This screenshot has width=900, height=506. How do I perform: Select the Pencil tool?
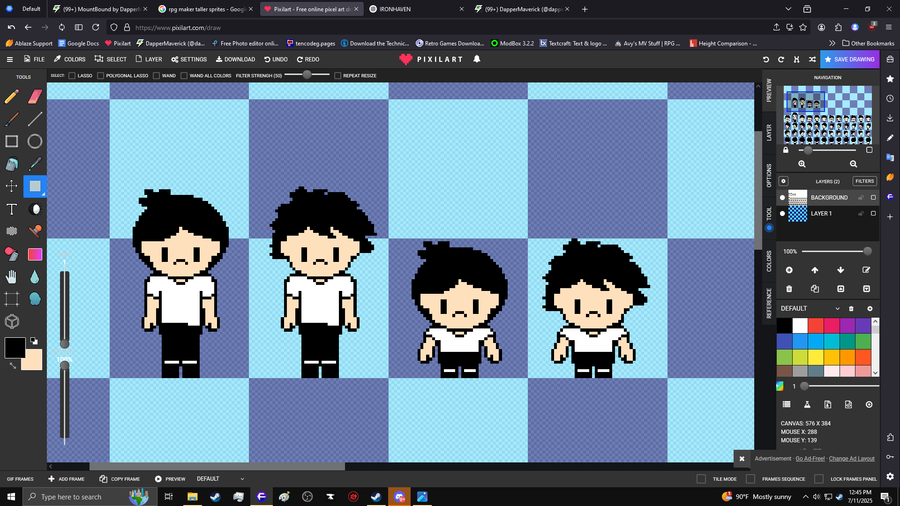tap(11, 96)
